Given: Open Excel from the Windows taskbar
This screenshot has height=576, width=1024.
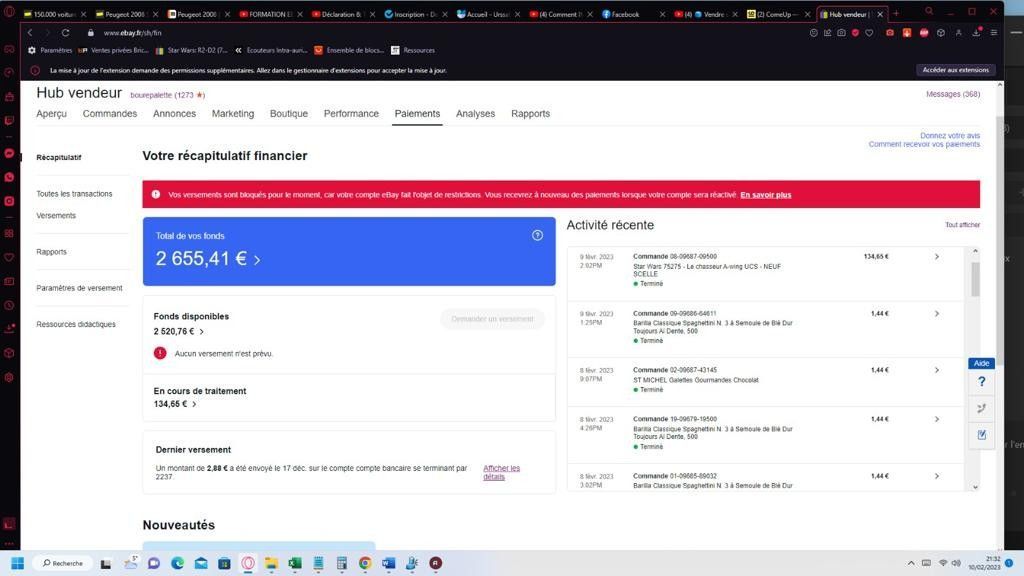Looking at the screenshot, I should click(x=295, y=563).
